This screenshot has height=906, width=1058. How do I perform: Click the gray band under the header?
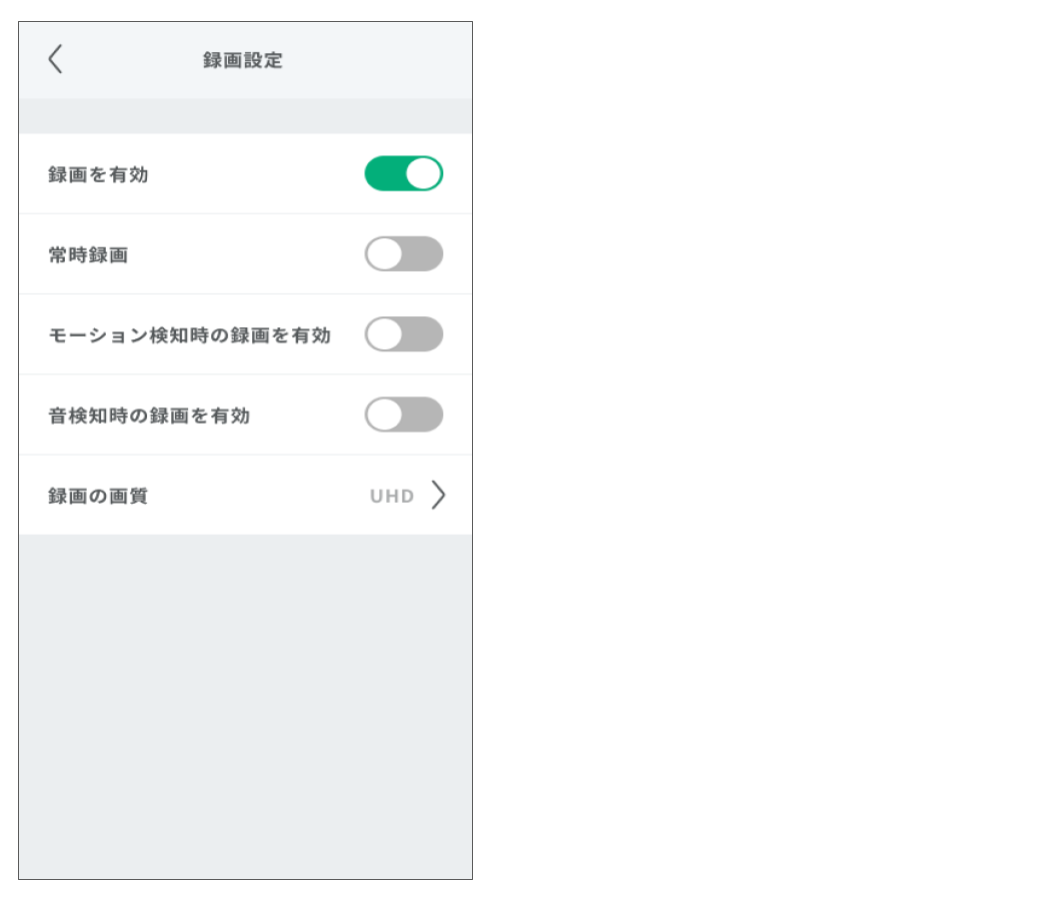point(245,116)
